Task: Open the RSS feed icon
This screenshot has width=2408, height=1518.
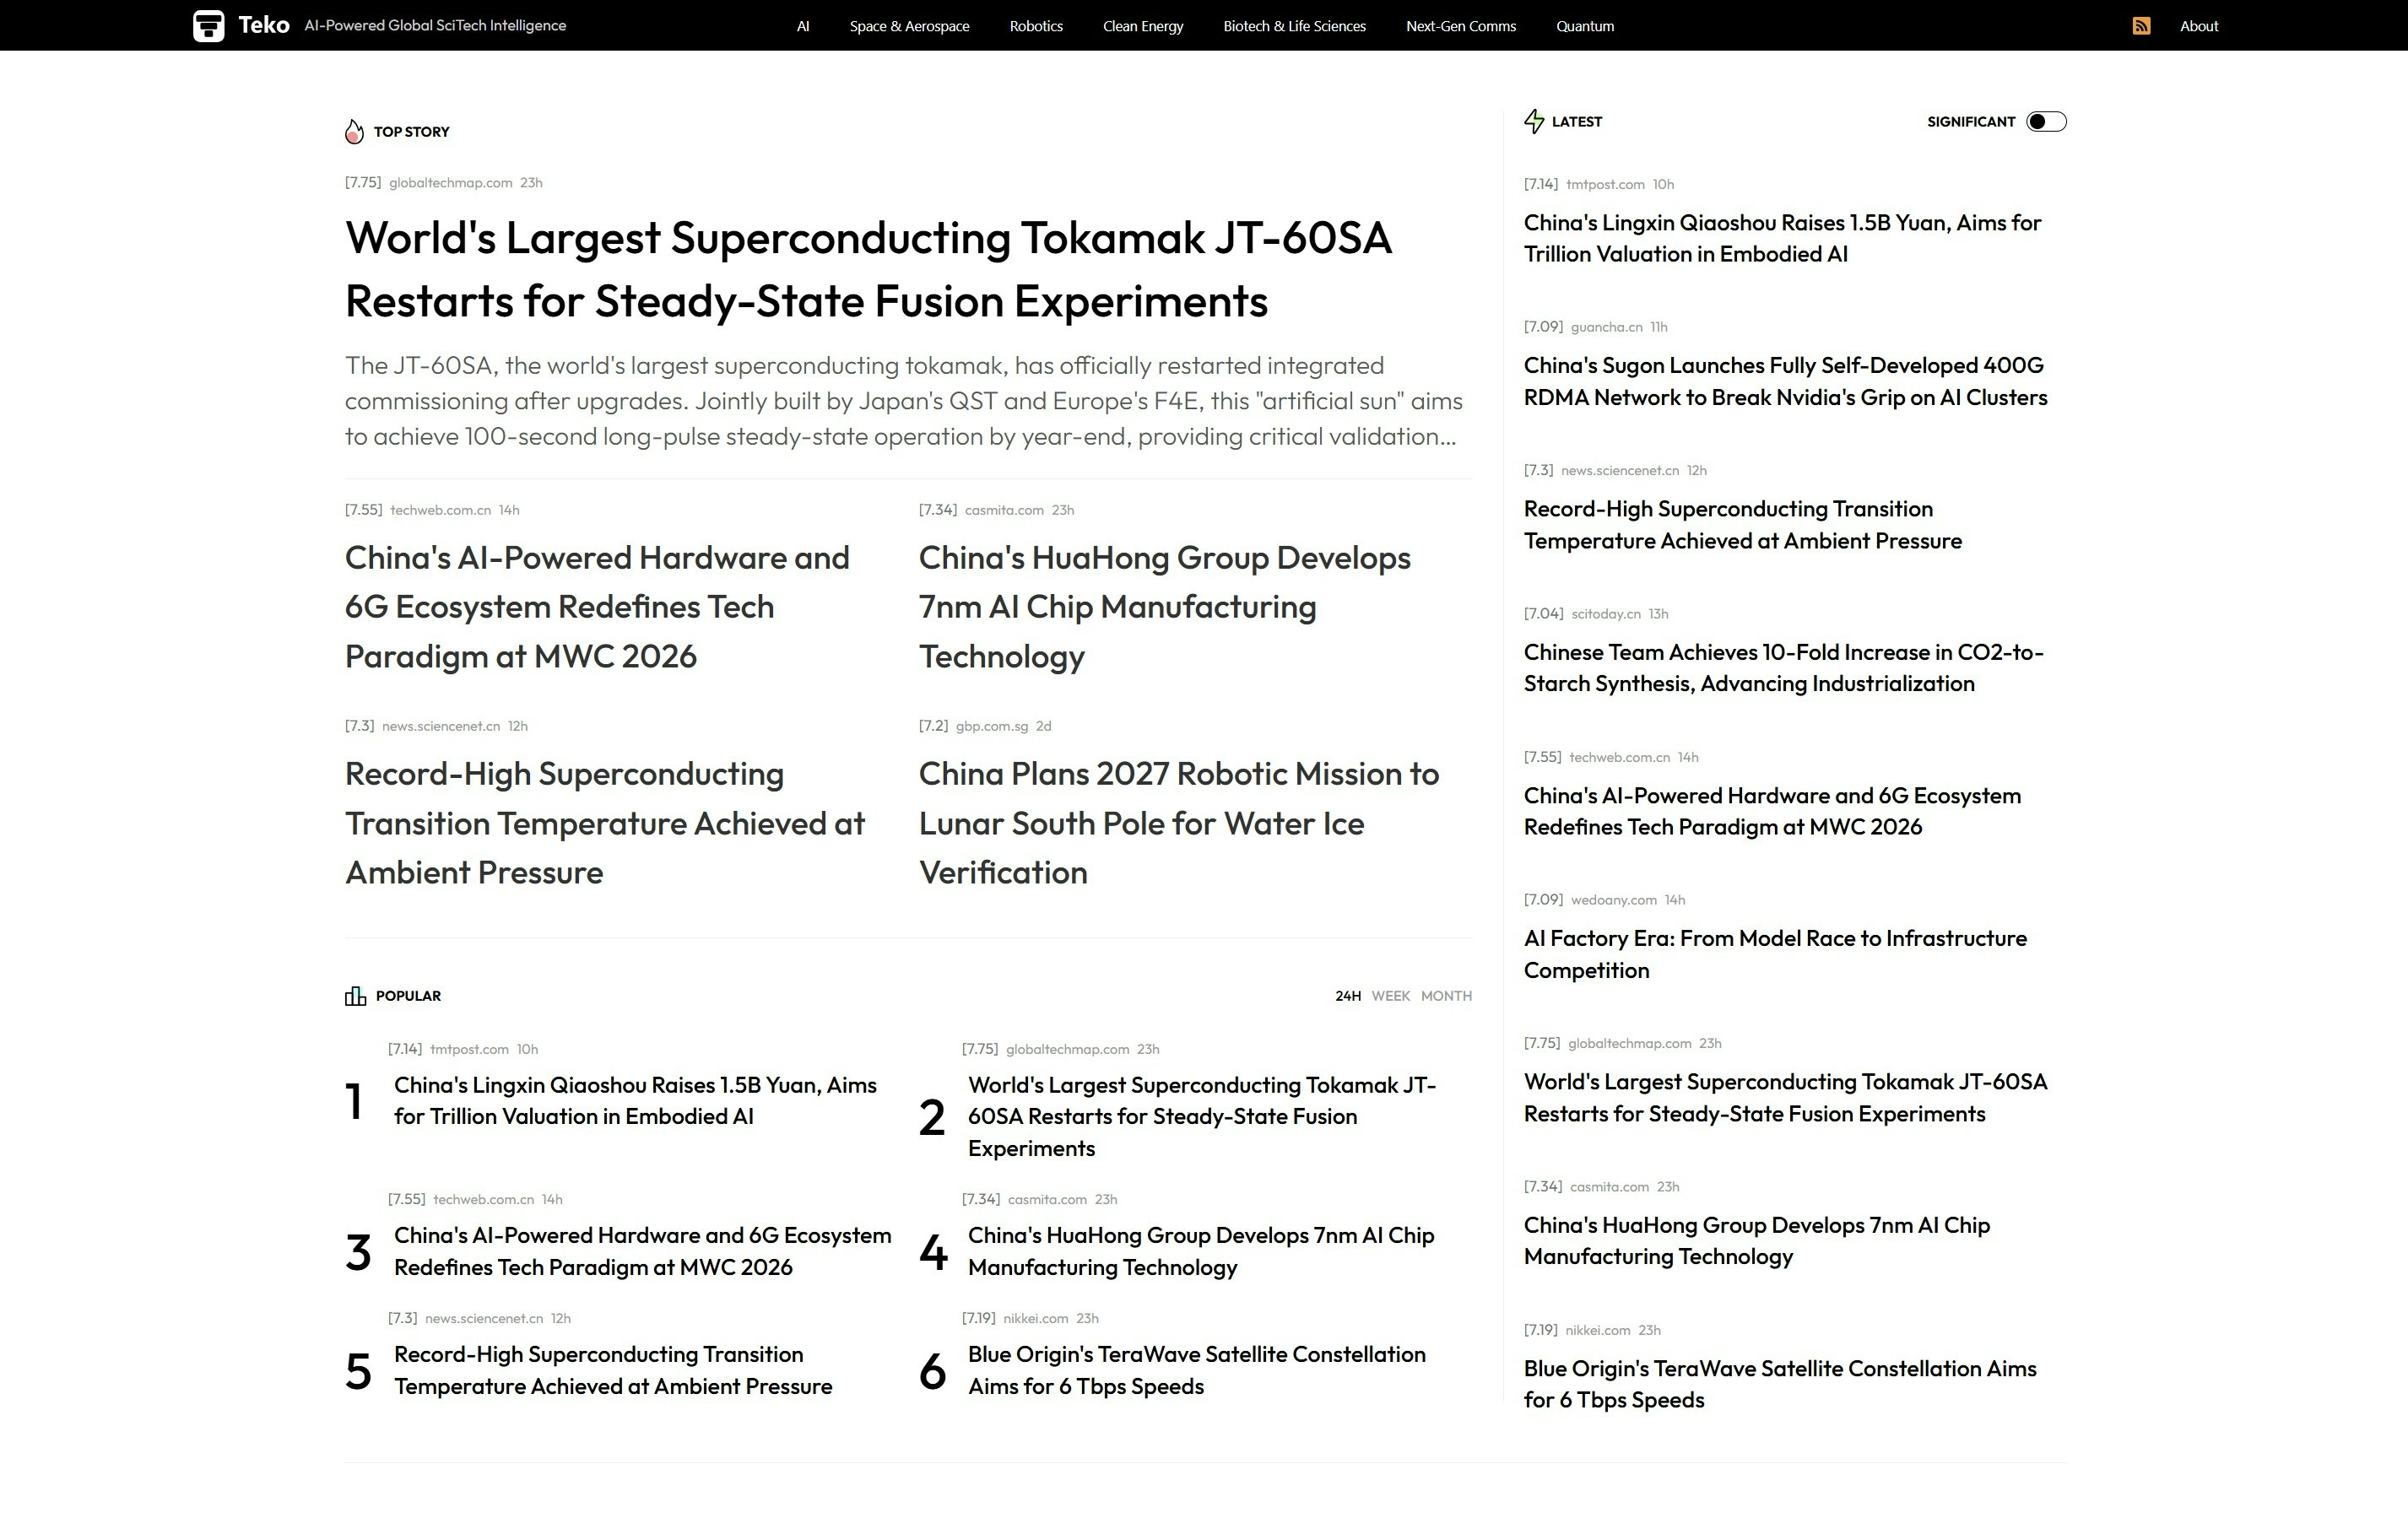Action: tap(2141, 26)
